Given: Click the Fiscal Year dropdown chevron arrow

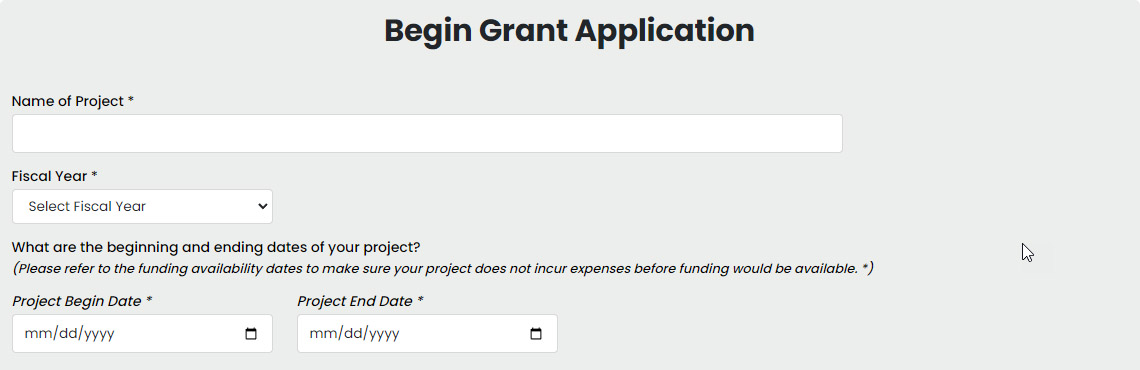Looking at the screenshot, I should pos(263,206).
